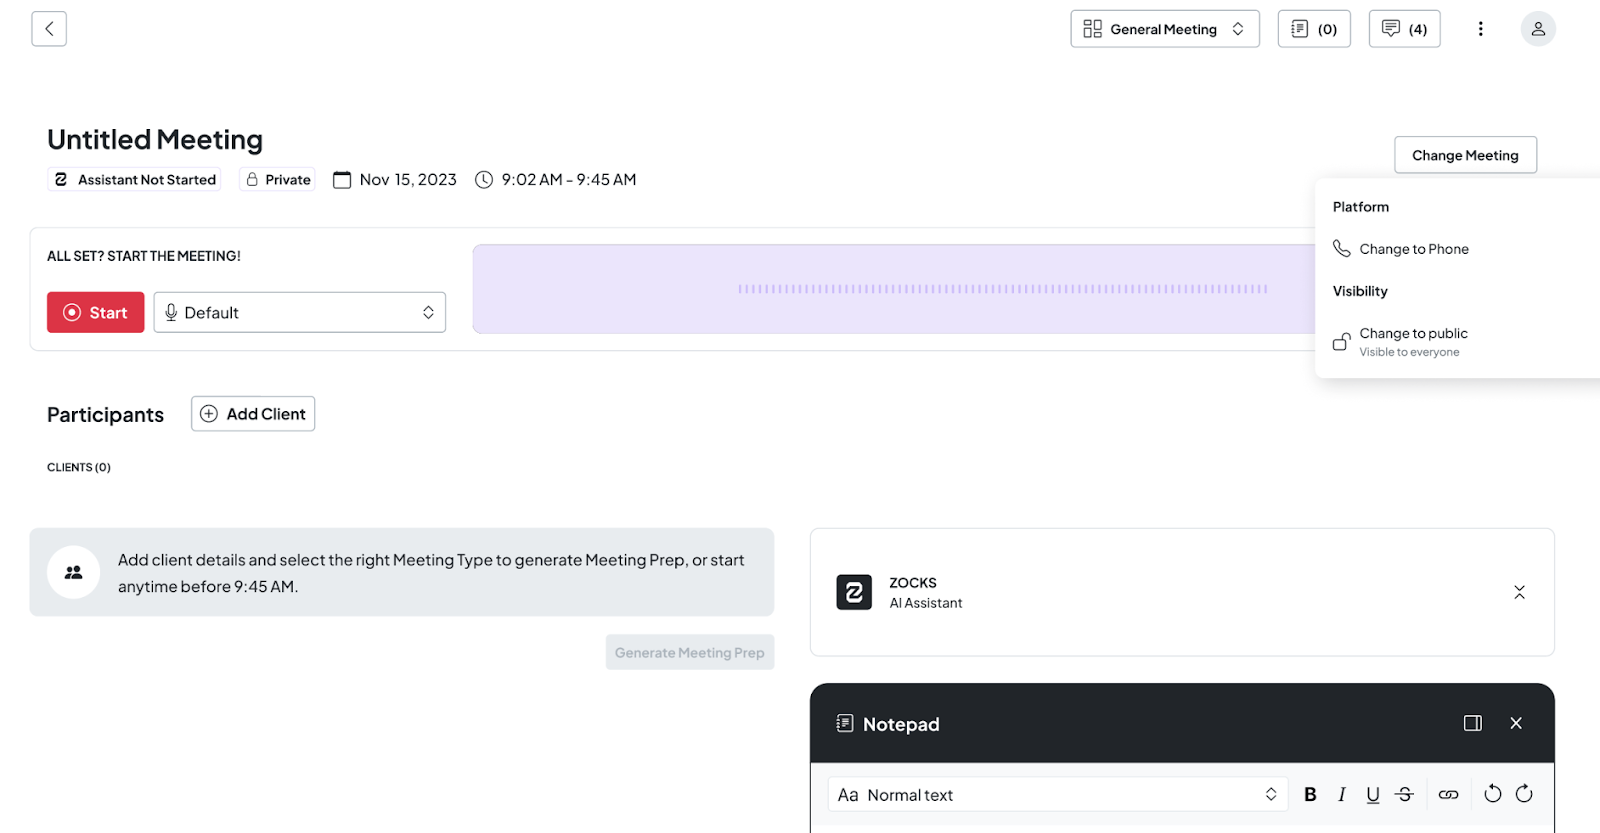Open the user profile avatar
This screenshot has width=1600, height=833.
[x=1538, y=29]
